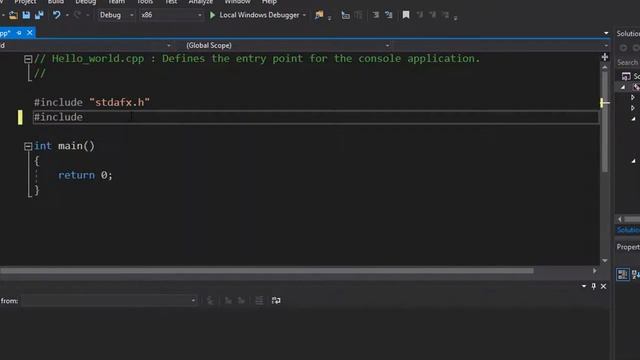Decrease indent with the outdent icon
Image resolution: width=640 pixels, height=360 pixels.
(x=375, y=15)
